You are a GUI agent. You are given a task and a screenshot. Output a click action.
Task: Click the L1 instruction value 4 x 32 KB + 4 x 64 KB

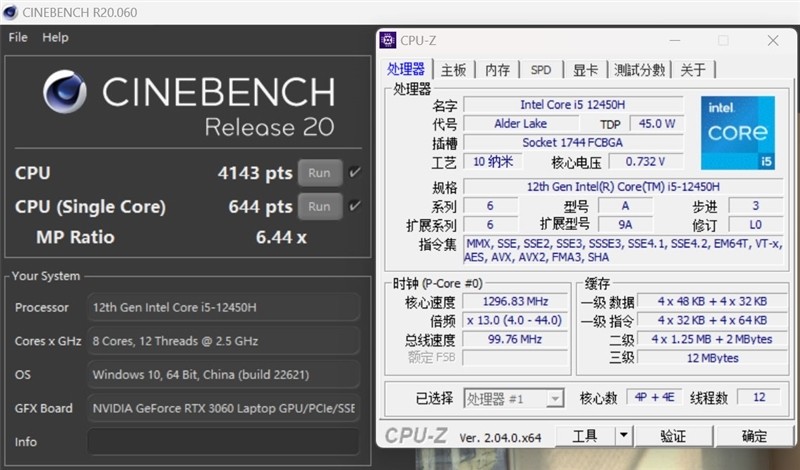click(712, 320)
